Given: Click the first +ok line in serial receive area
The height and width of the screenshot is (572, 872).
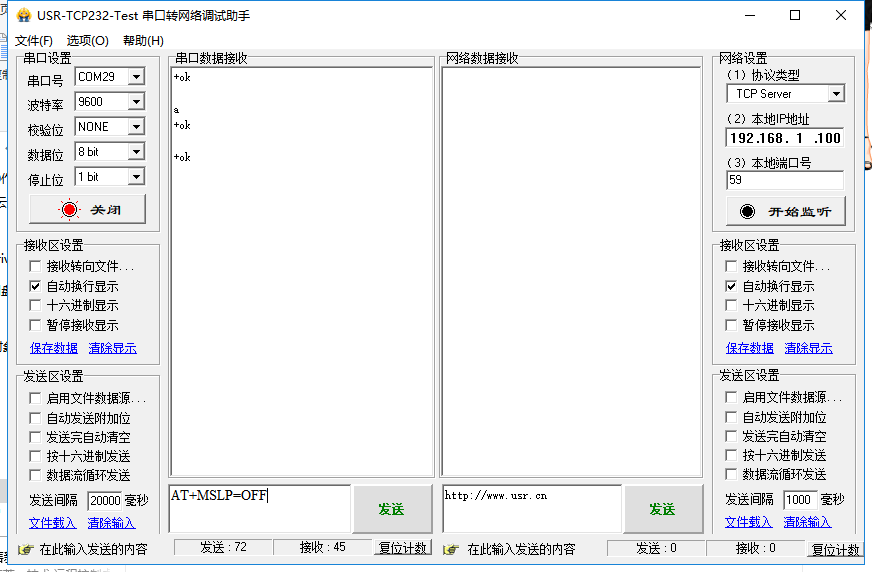Looking at the screenshot, I should 182,77.
